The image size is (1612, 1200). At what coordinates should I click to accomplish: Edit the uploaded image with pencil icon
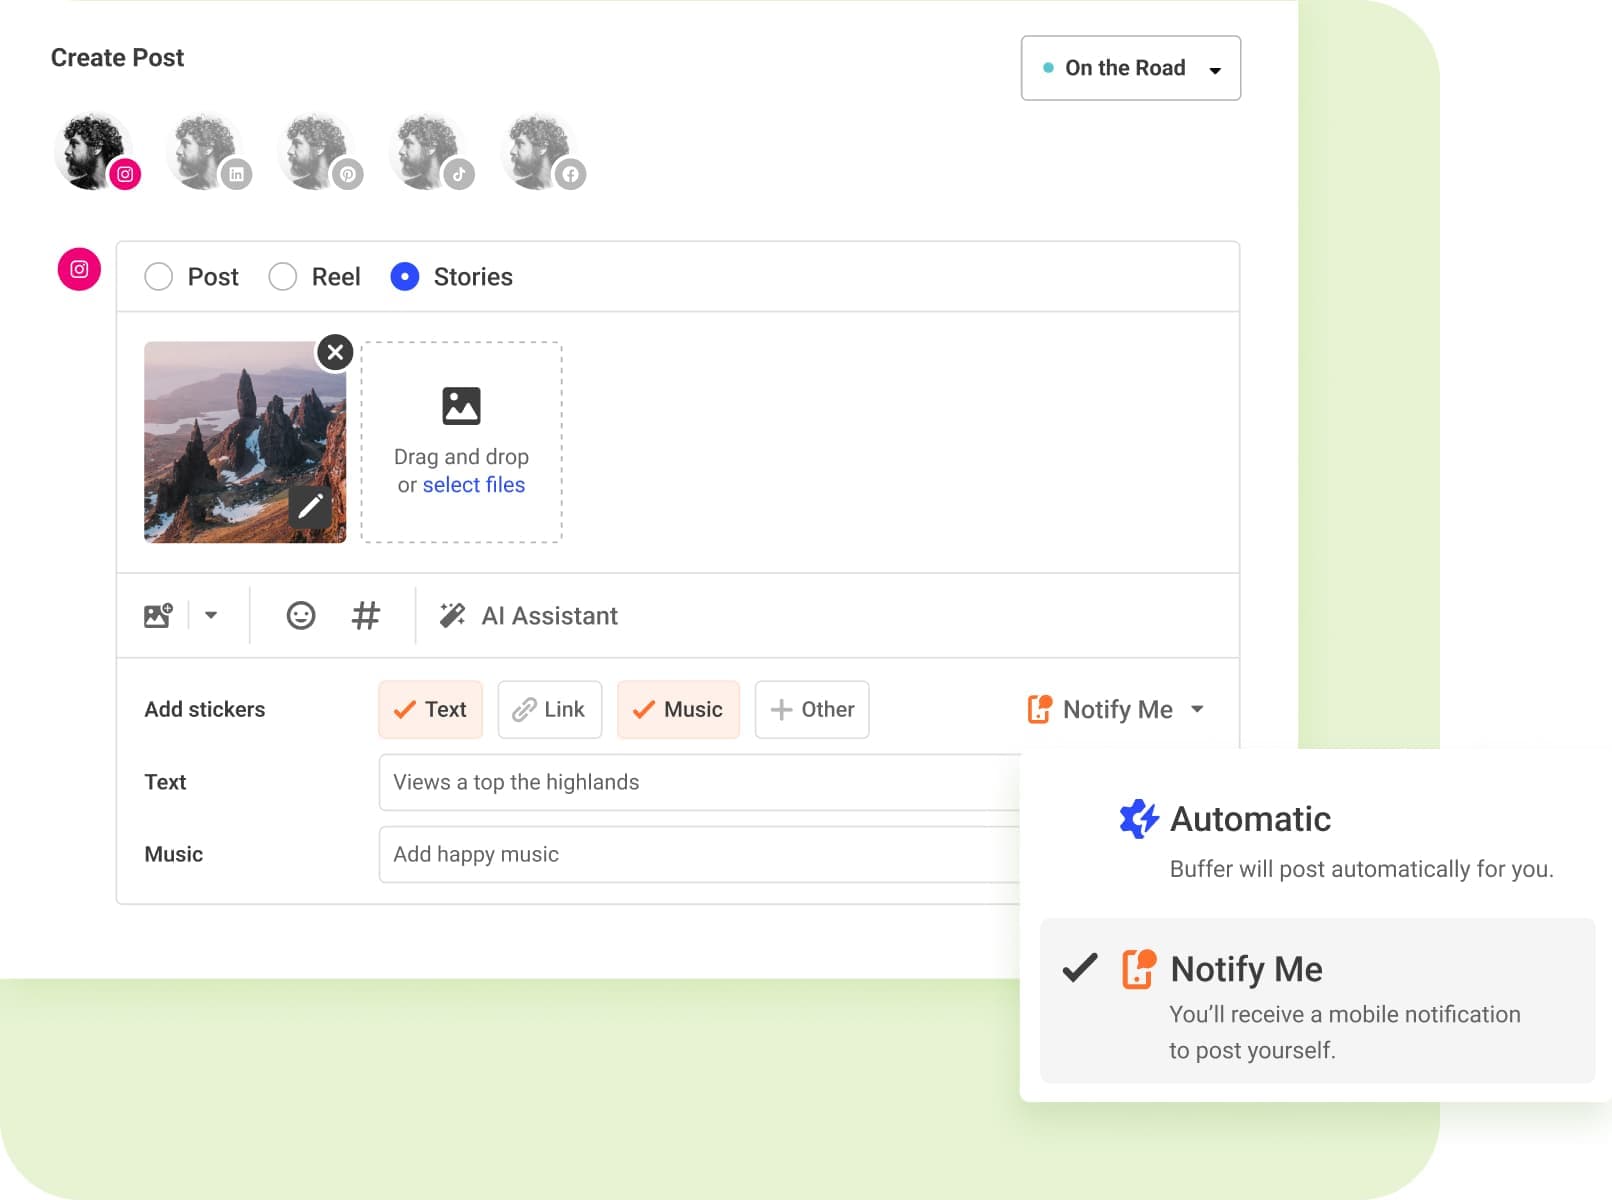[x=310, y=506]
